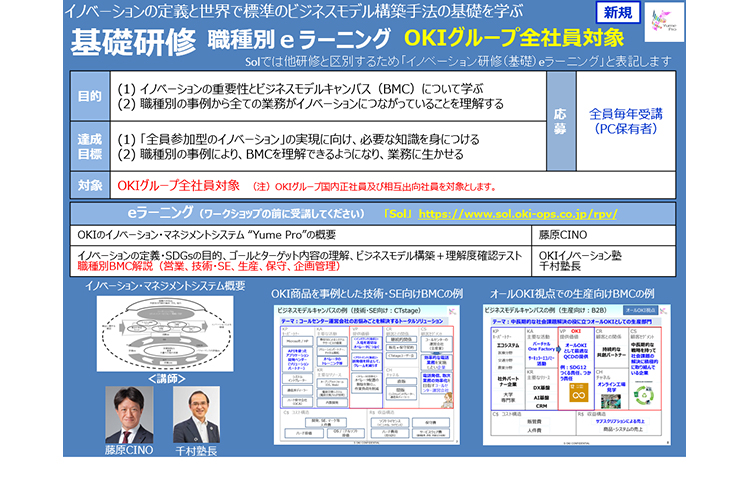Image resolution: width=750 pixels, height=500 pixels.
Task: Select red text OKIグループ全社員対象 in 対象 row
Action: click(x=178, y=185)
